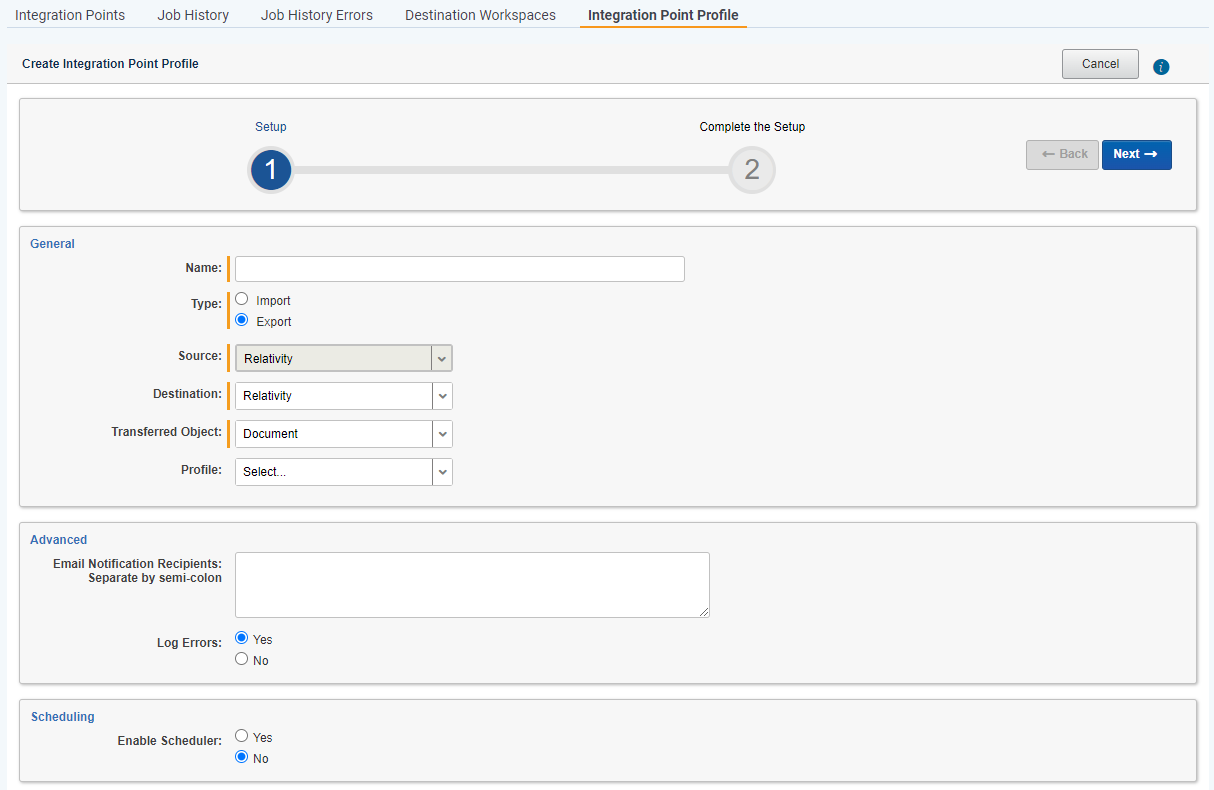Click the Next button
The image size is (1214, 790).
(x=1137, y=154)
